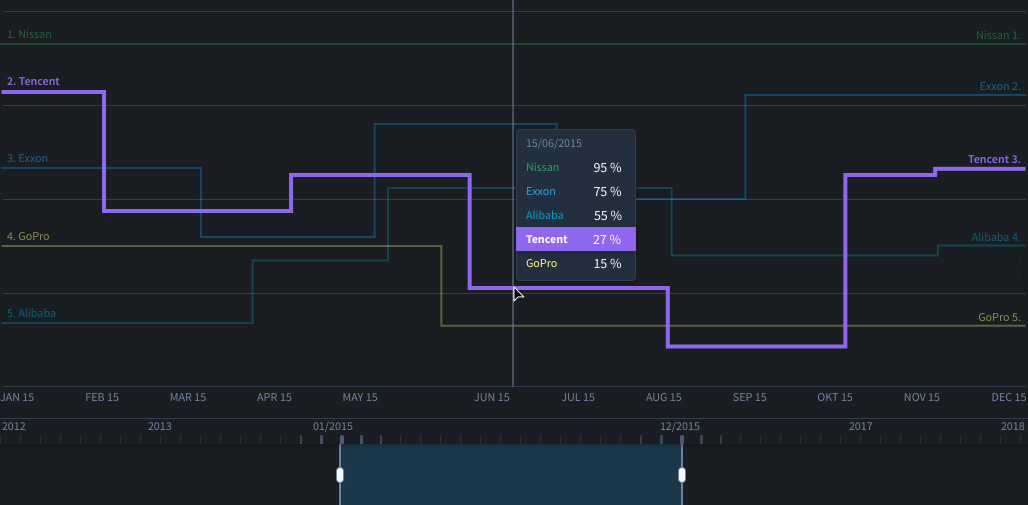This screenshot has width=1028, height=505.
Task: Select the '4. GoPro' left series label
Action: pos(28,237)
